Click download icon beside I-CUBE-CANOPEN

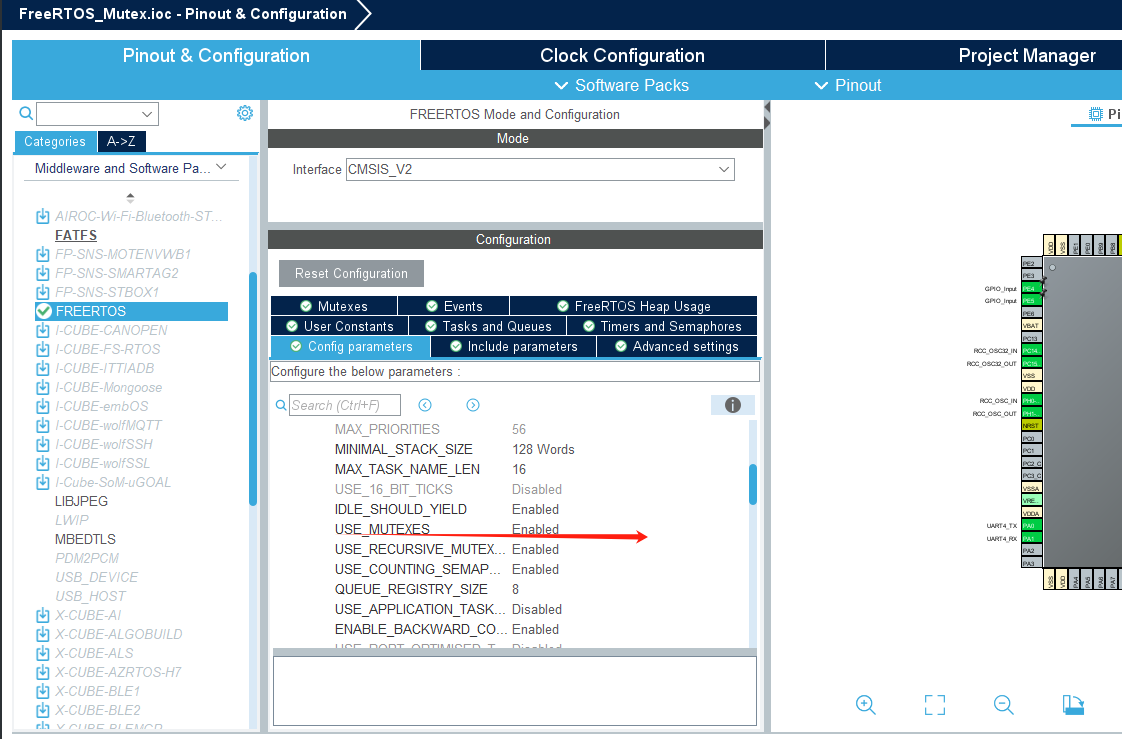[43, 330]
